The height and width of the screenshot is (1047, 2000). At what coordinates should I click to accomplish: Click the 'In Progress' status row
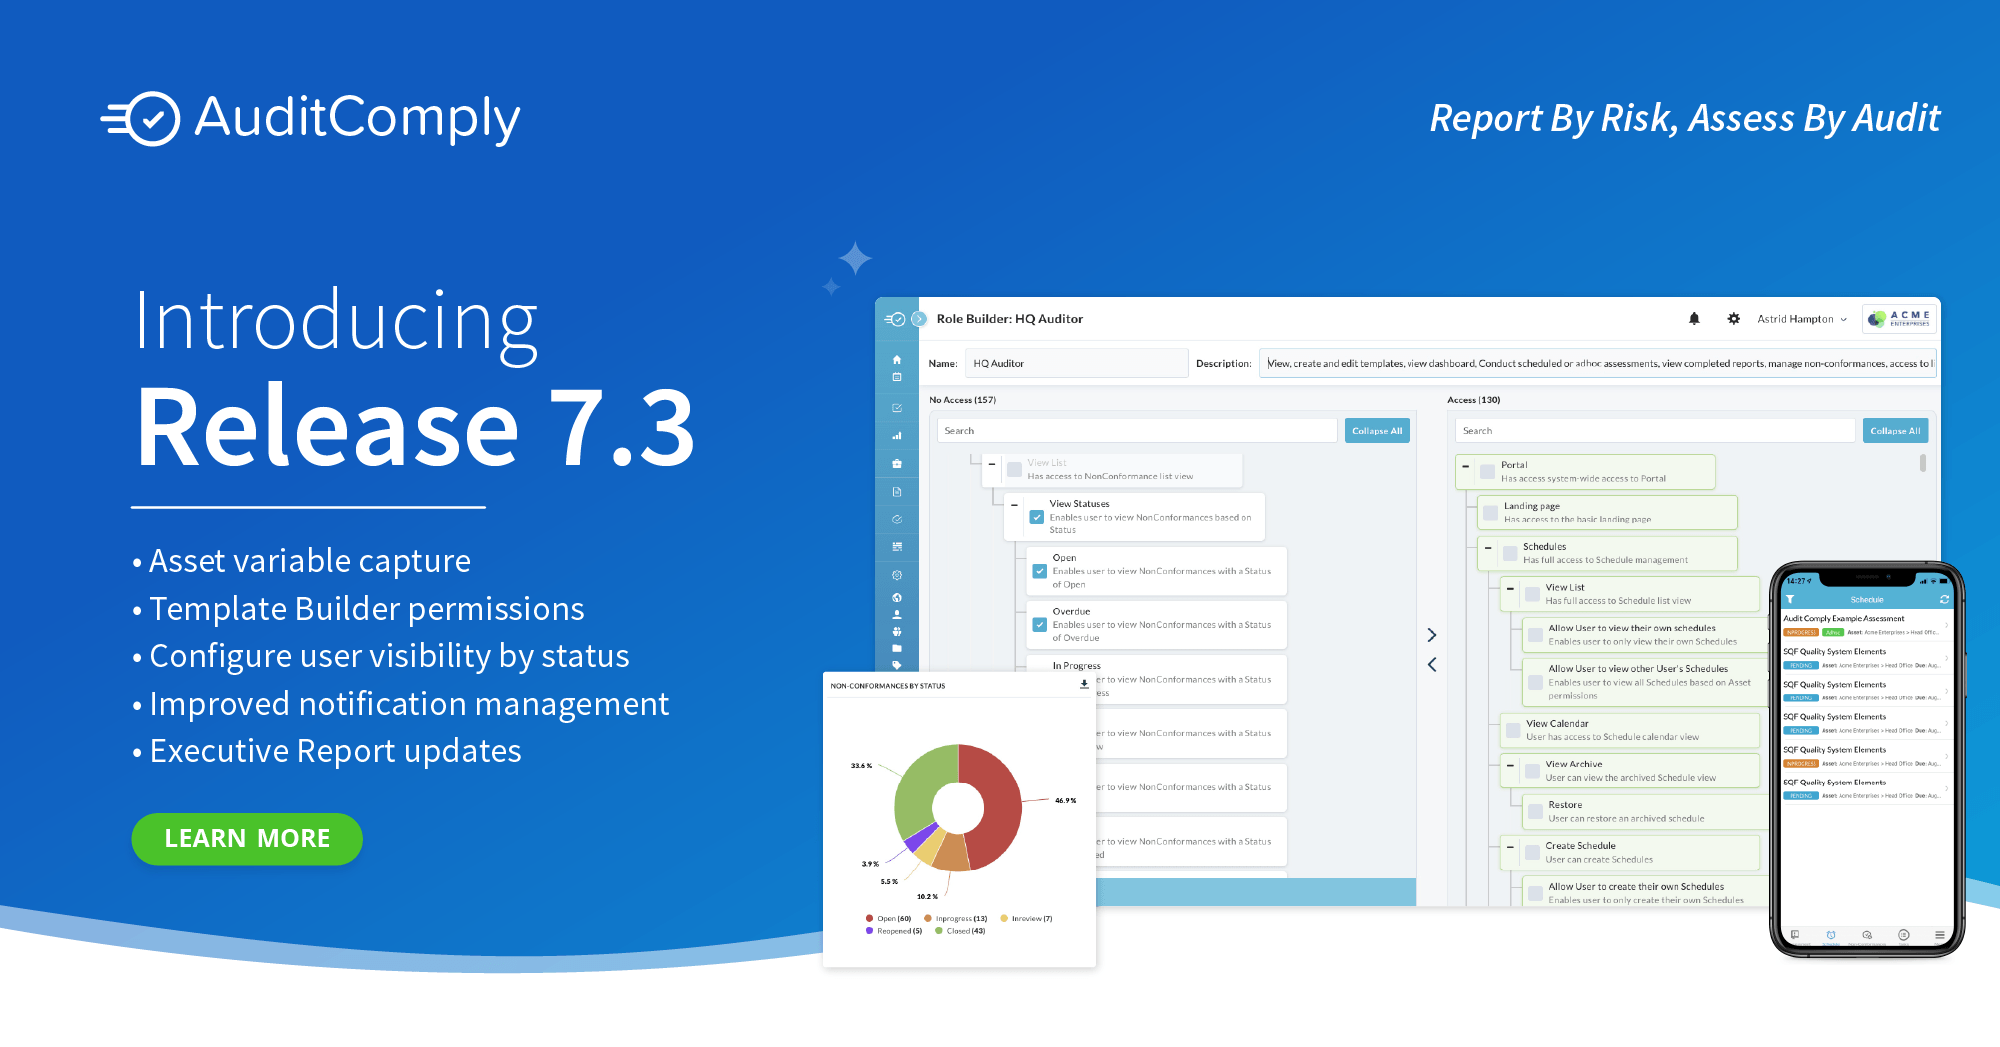pyautogui.click(x=1157, y=679)
